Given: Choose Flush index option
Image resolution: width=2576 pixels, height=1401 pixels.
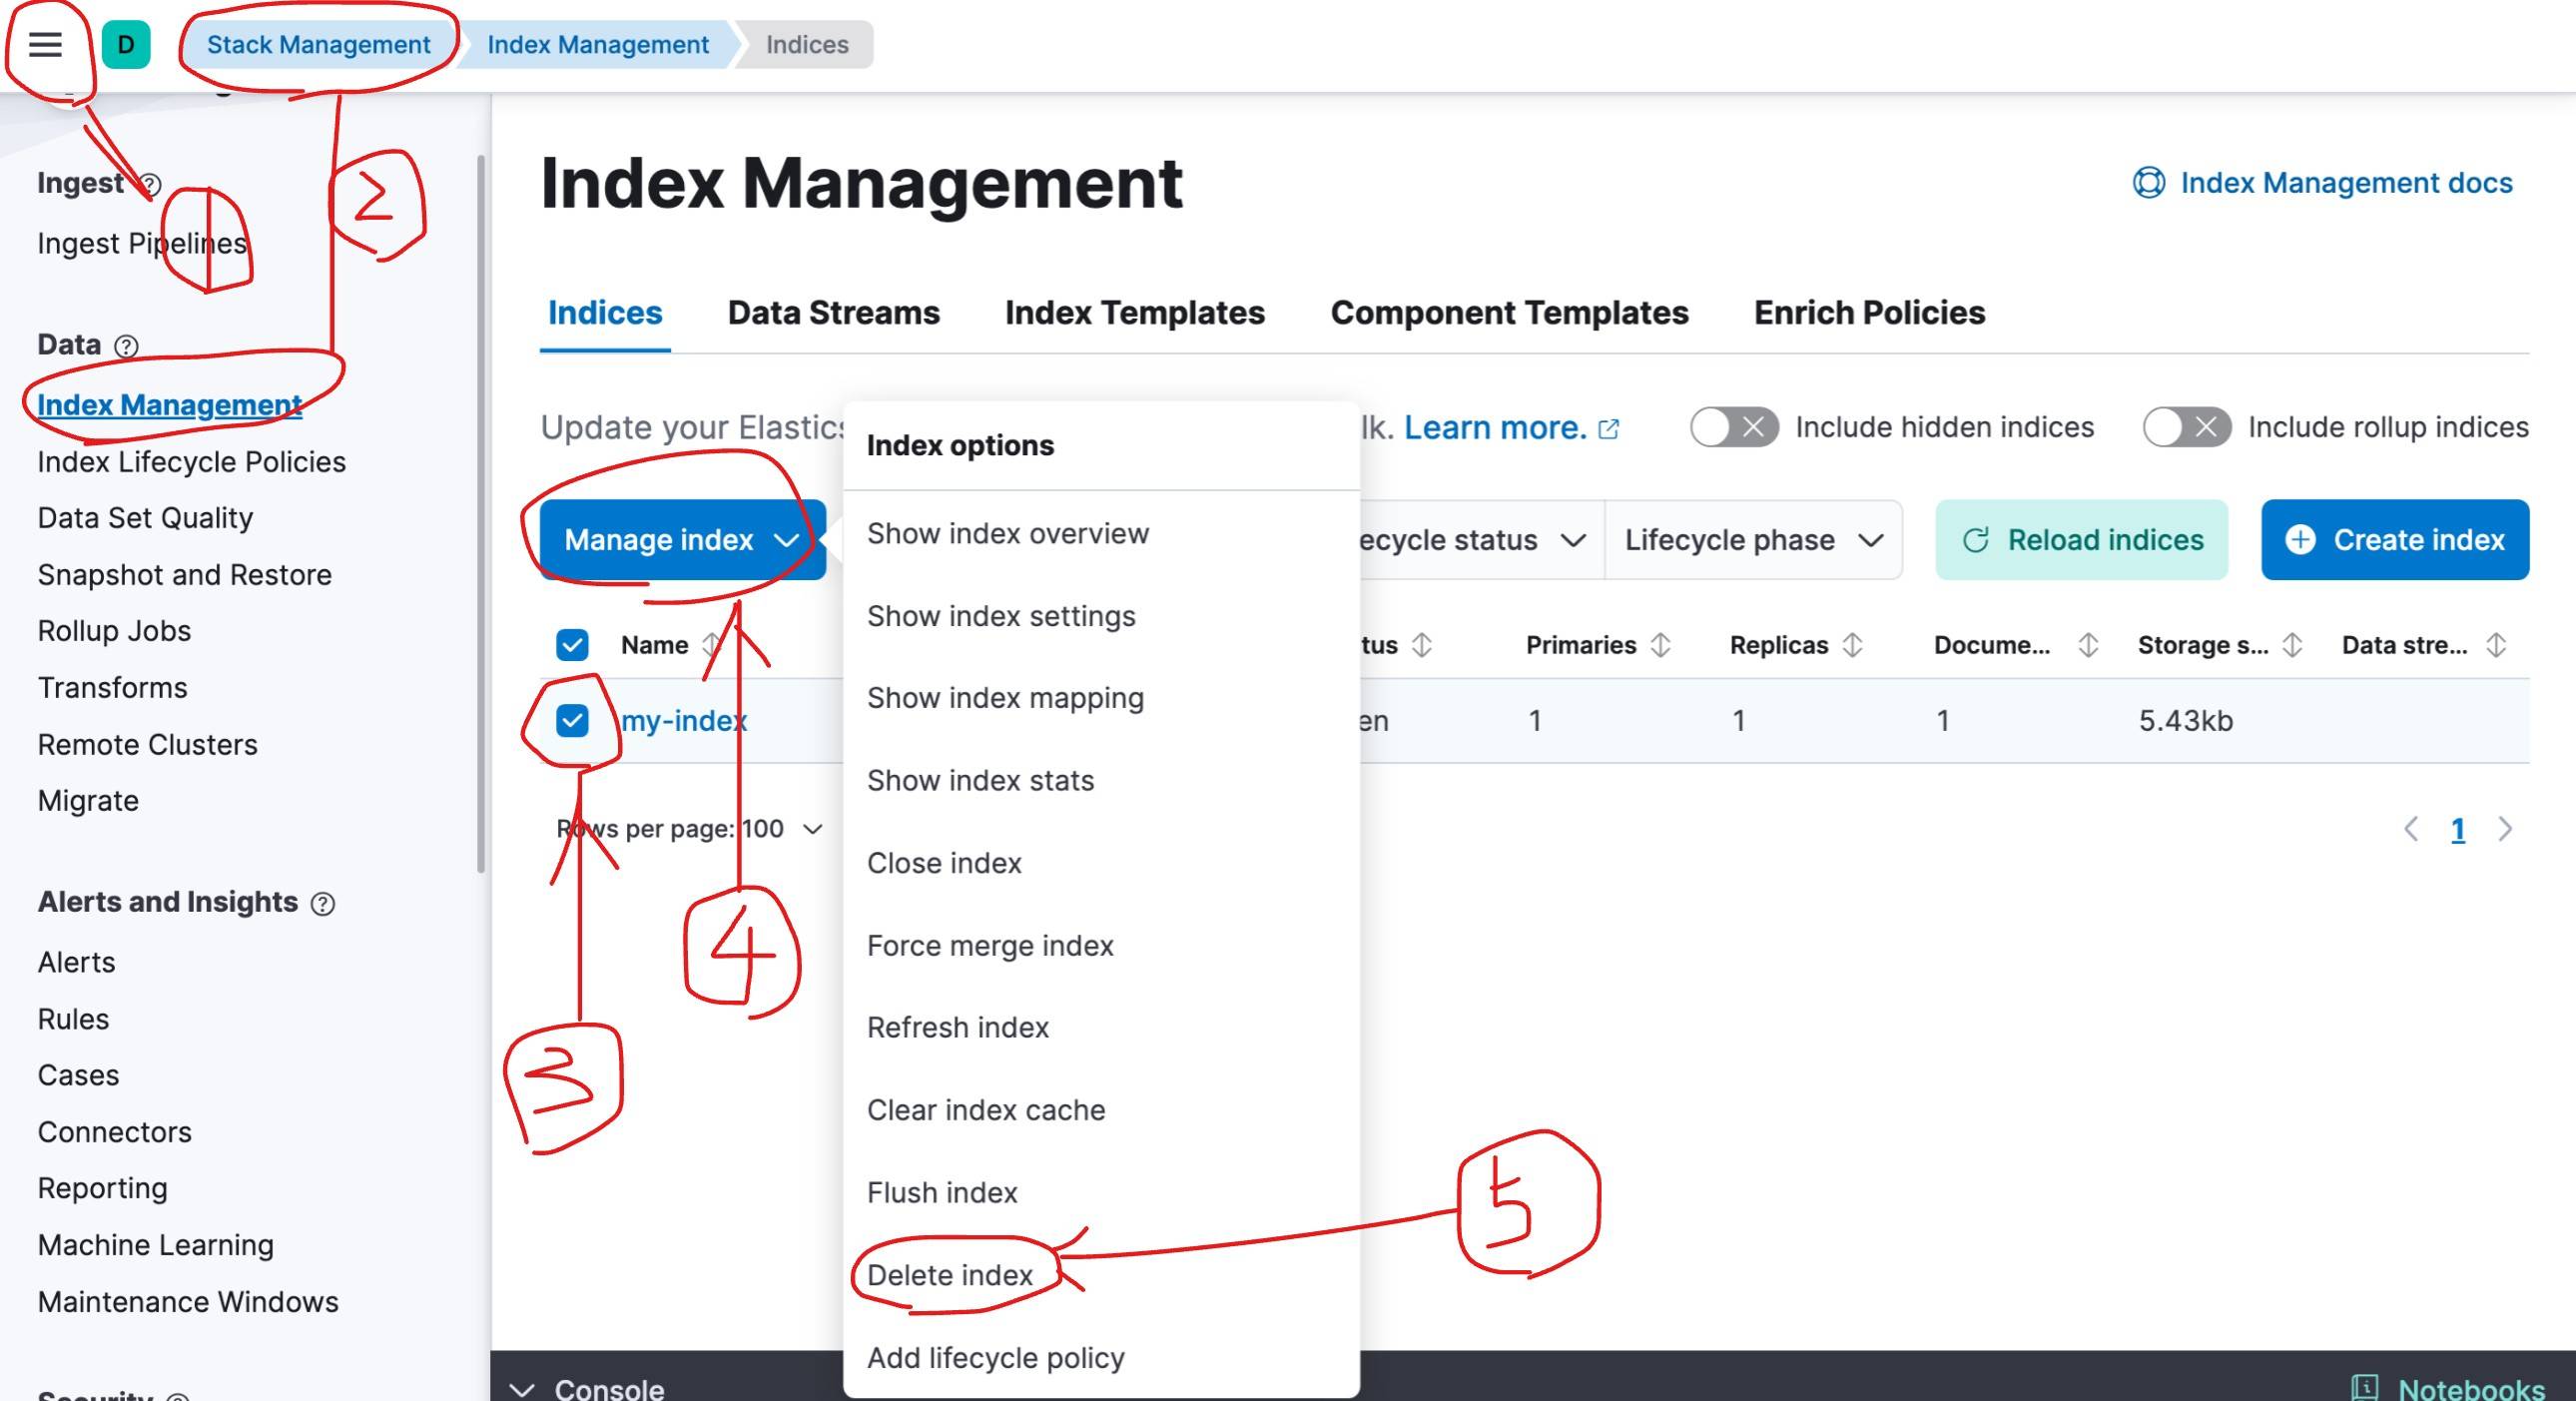Looking at the screenshot, I should point(1101,1192).
